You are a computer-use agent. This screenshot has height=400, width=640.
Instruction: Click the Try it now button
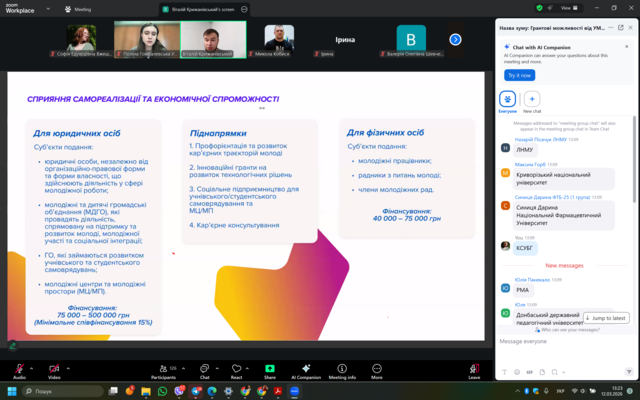click(519, 75)
